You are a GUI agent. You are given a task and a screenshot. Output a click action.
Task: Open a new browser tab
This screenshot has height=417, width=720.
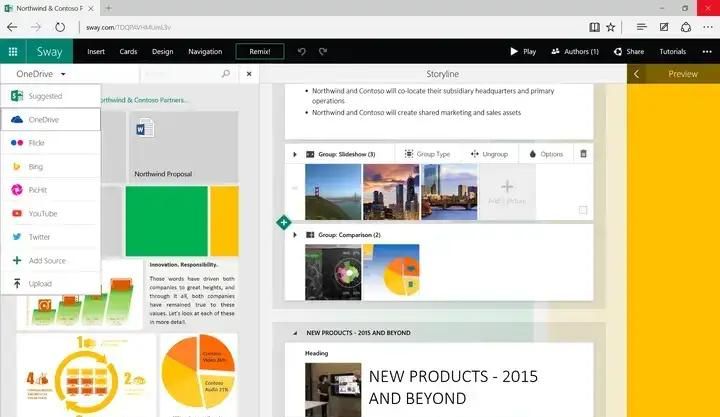coord(108,8)
